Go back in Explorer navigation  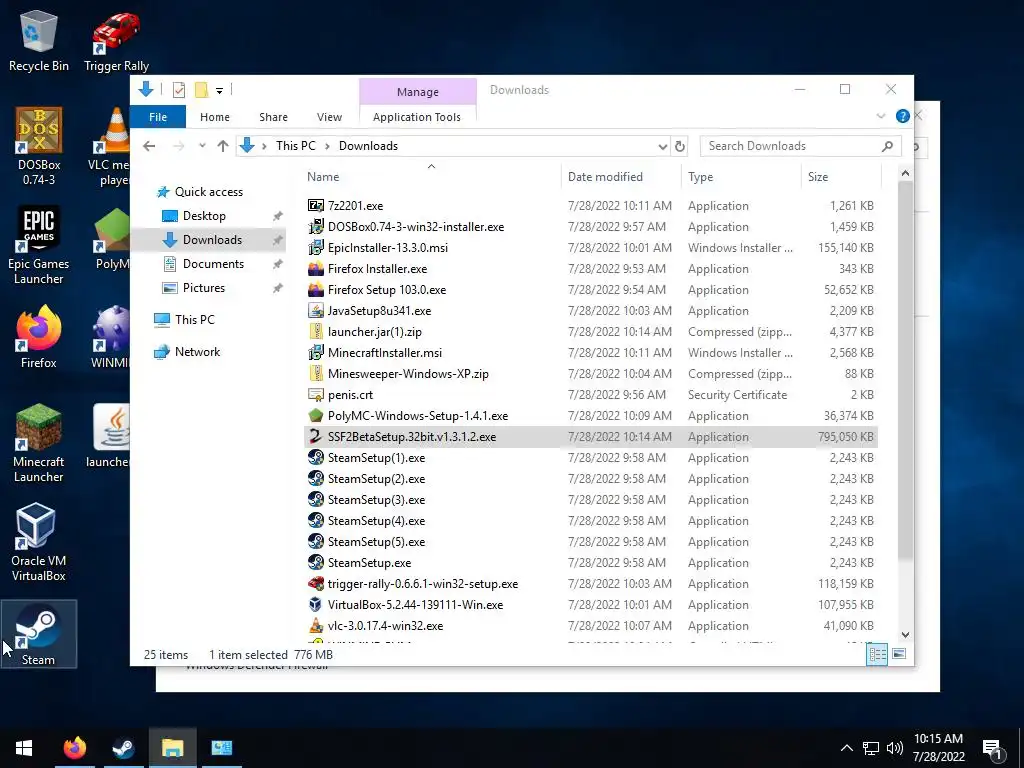point(149,146)
